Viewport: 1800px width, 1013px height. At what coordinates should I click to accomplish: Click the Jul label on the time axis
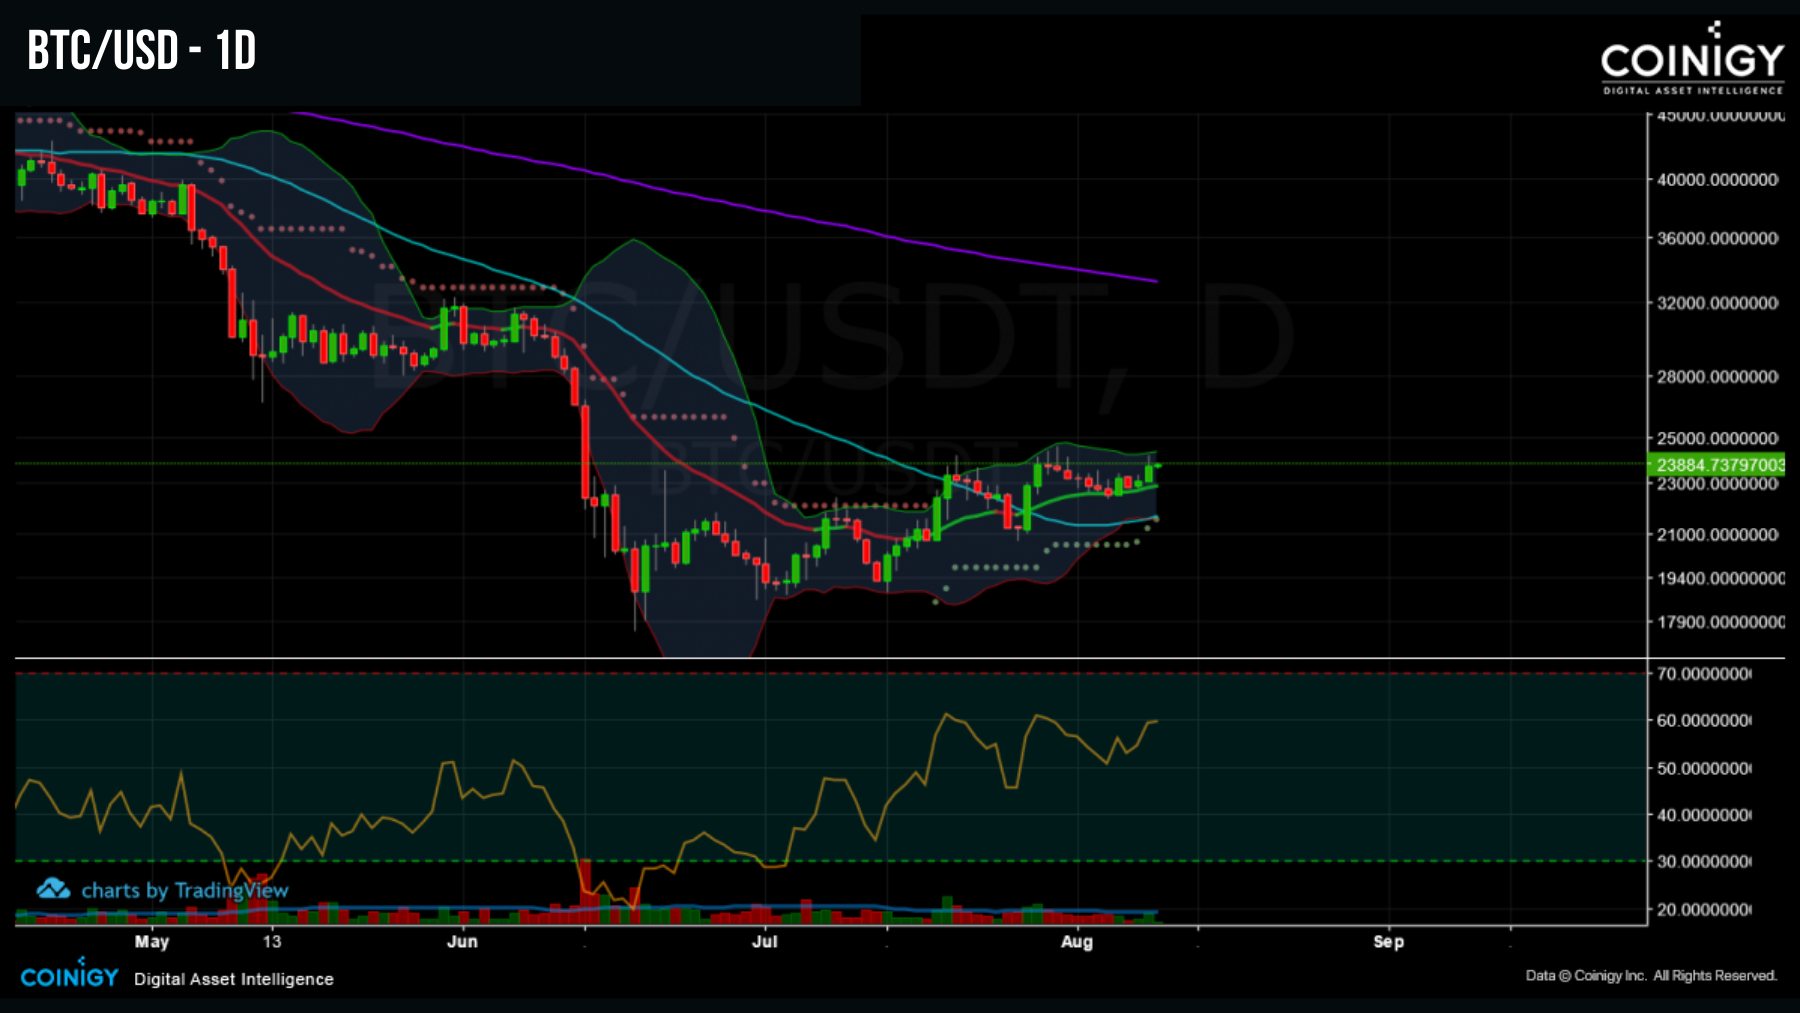point(765,941)
